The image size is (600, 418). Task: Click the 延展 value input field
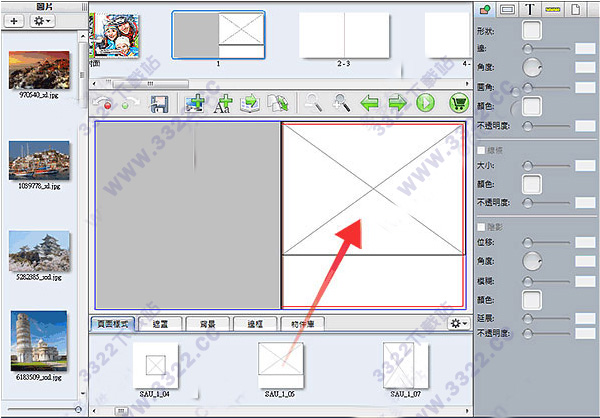(585, 318)
